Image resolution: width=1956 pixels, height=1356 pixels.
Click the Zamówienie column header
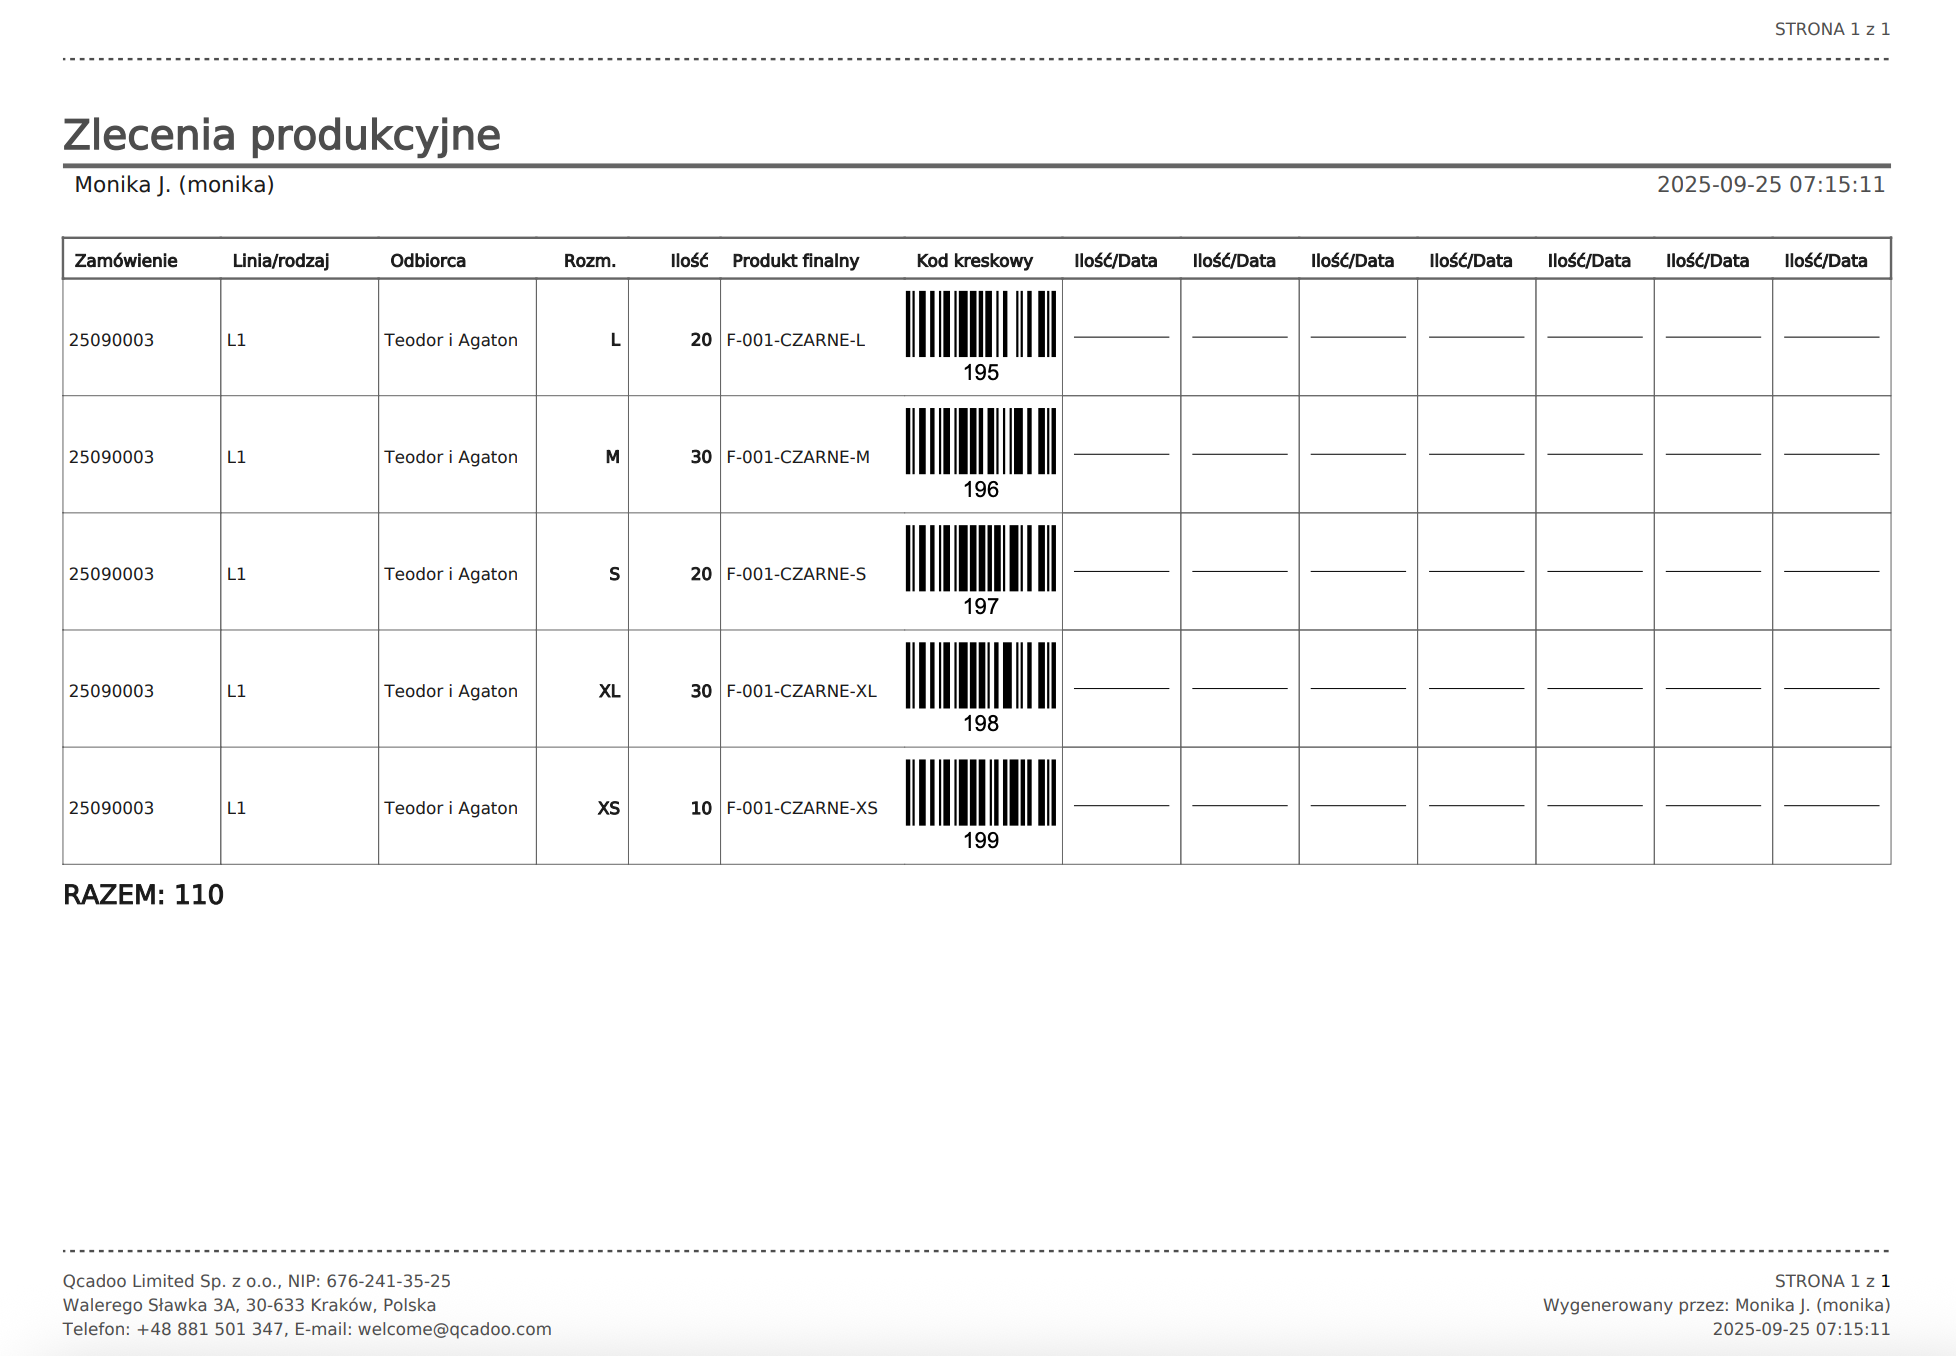126,261
